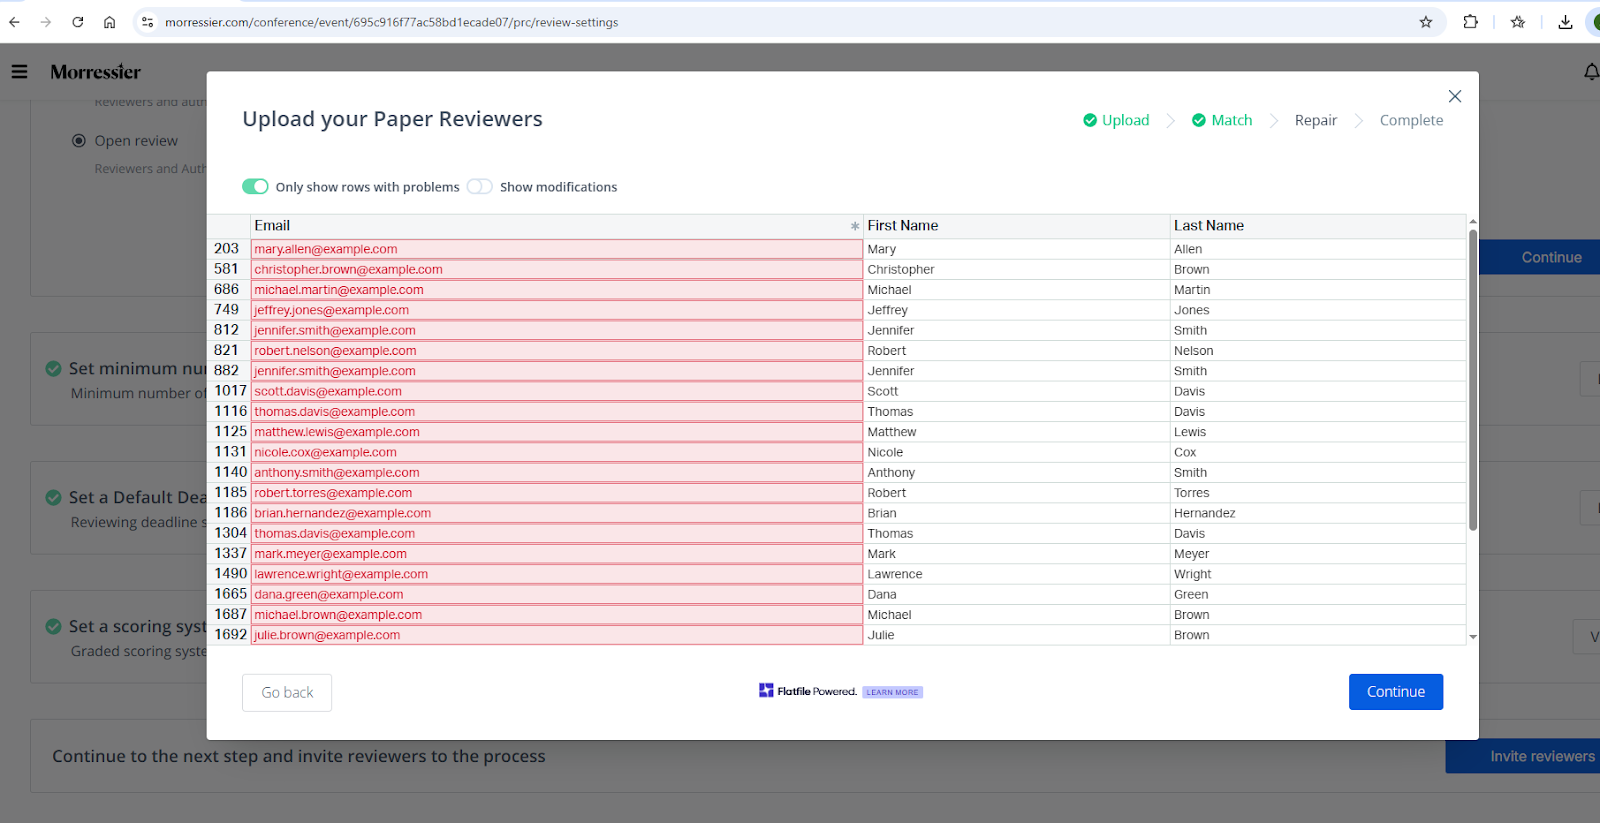1600x823 pixels.
Task: Click the Match step in wizard
Action: coord(1222,120)
